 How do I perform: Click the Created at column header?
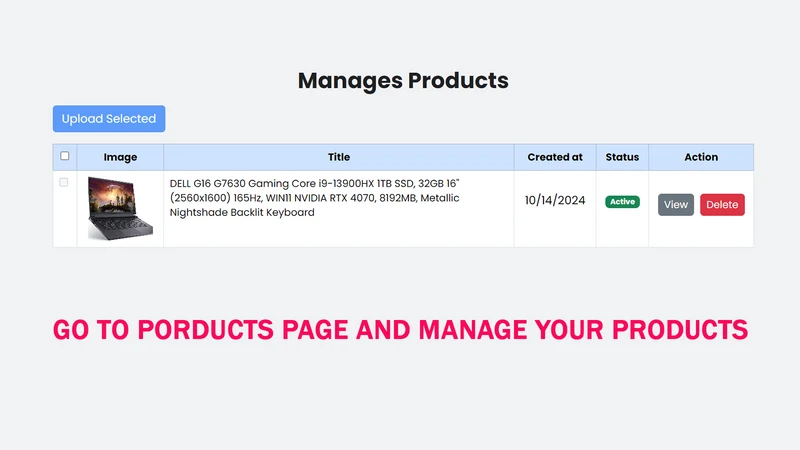[x=555, y=157]
